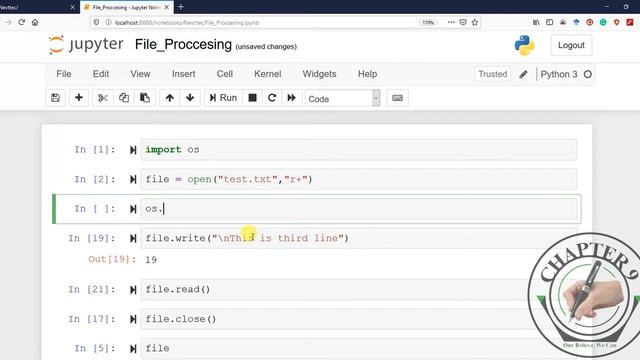Open the Edit menu

101,74
